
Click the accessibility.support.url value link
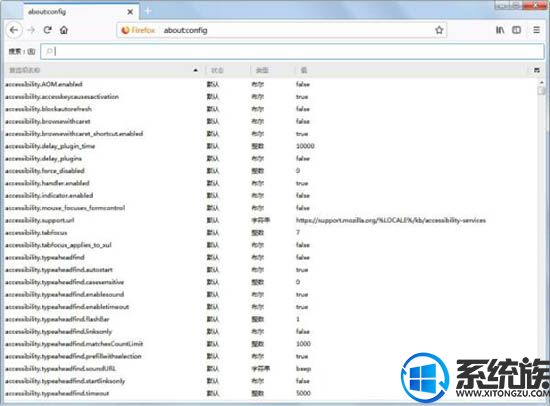pos(391,220)
